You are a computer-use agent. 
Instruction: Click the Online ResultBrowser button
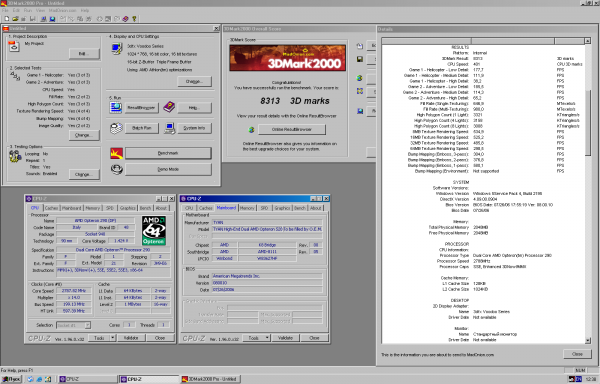pos(292,130)
